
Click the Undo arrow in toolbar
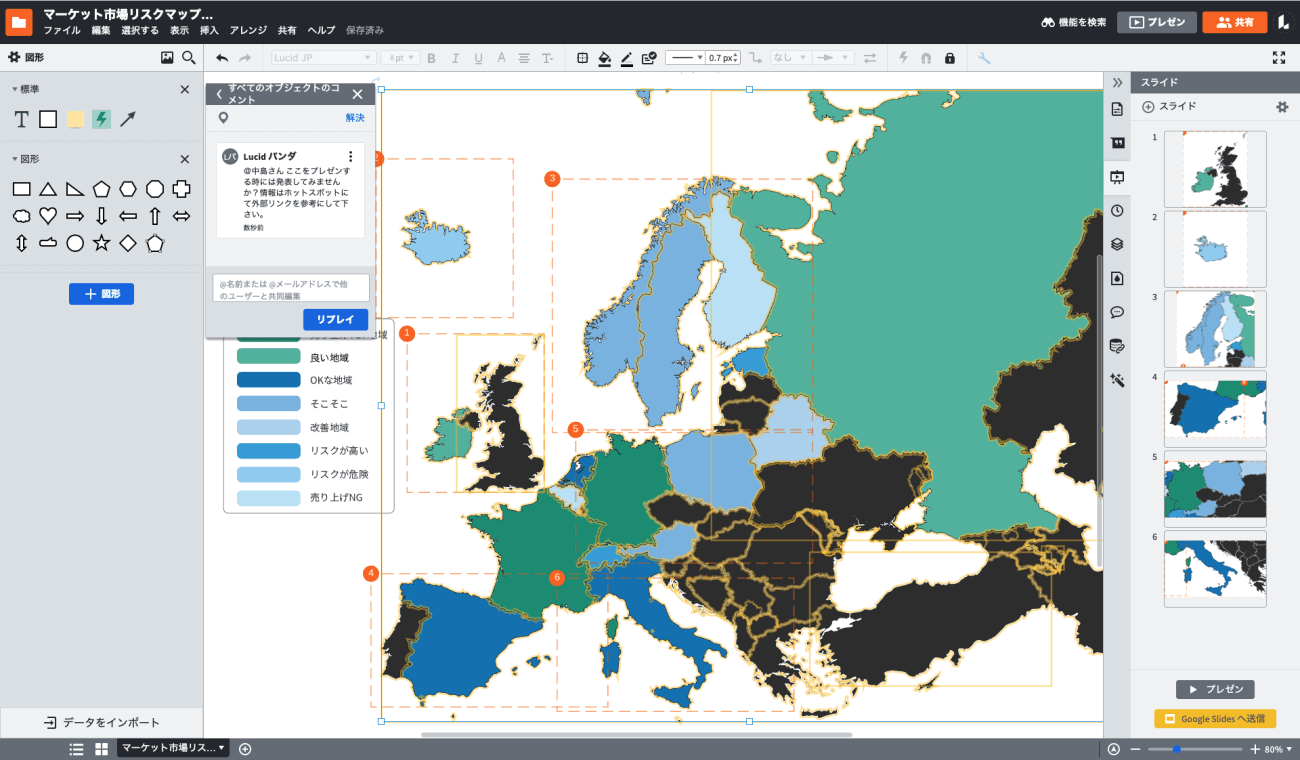click(x=222, y=58)
